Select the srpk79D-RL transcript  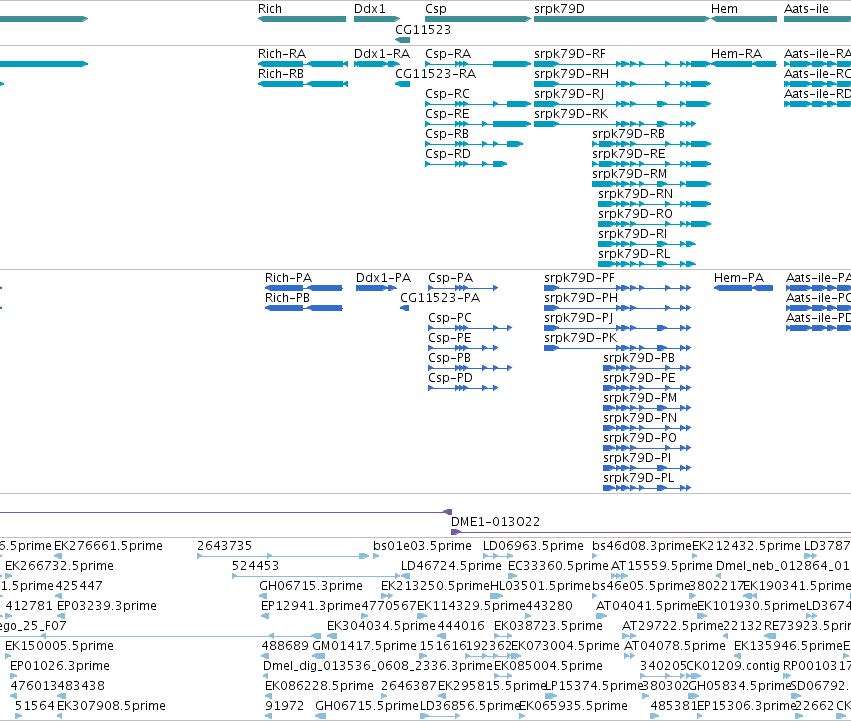634,255
